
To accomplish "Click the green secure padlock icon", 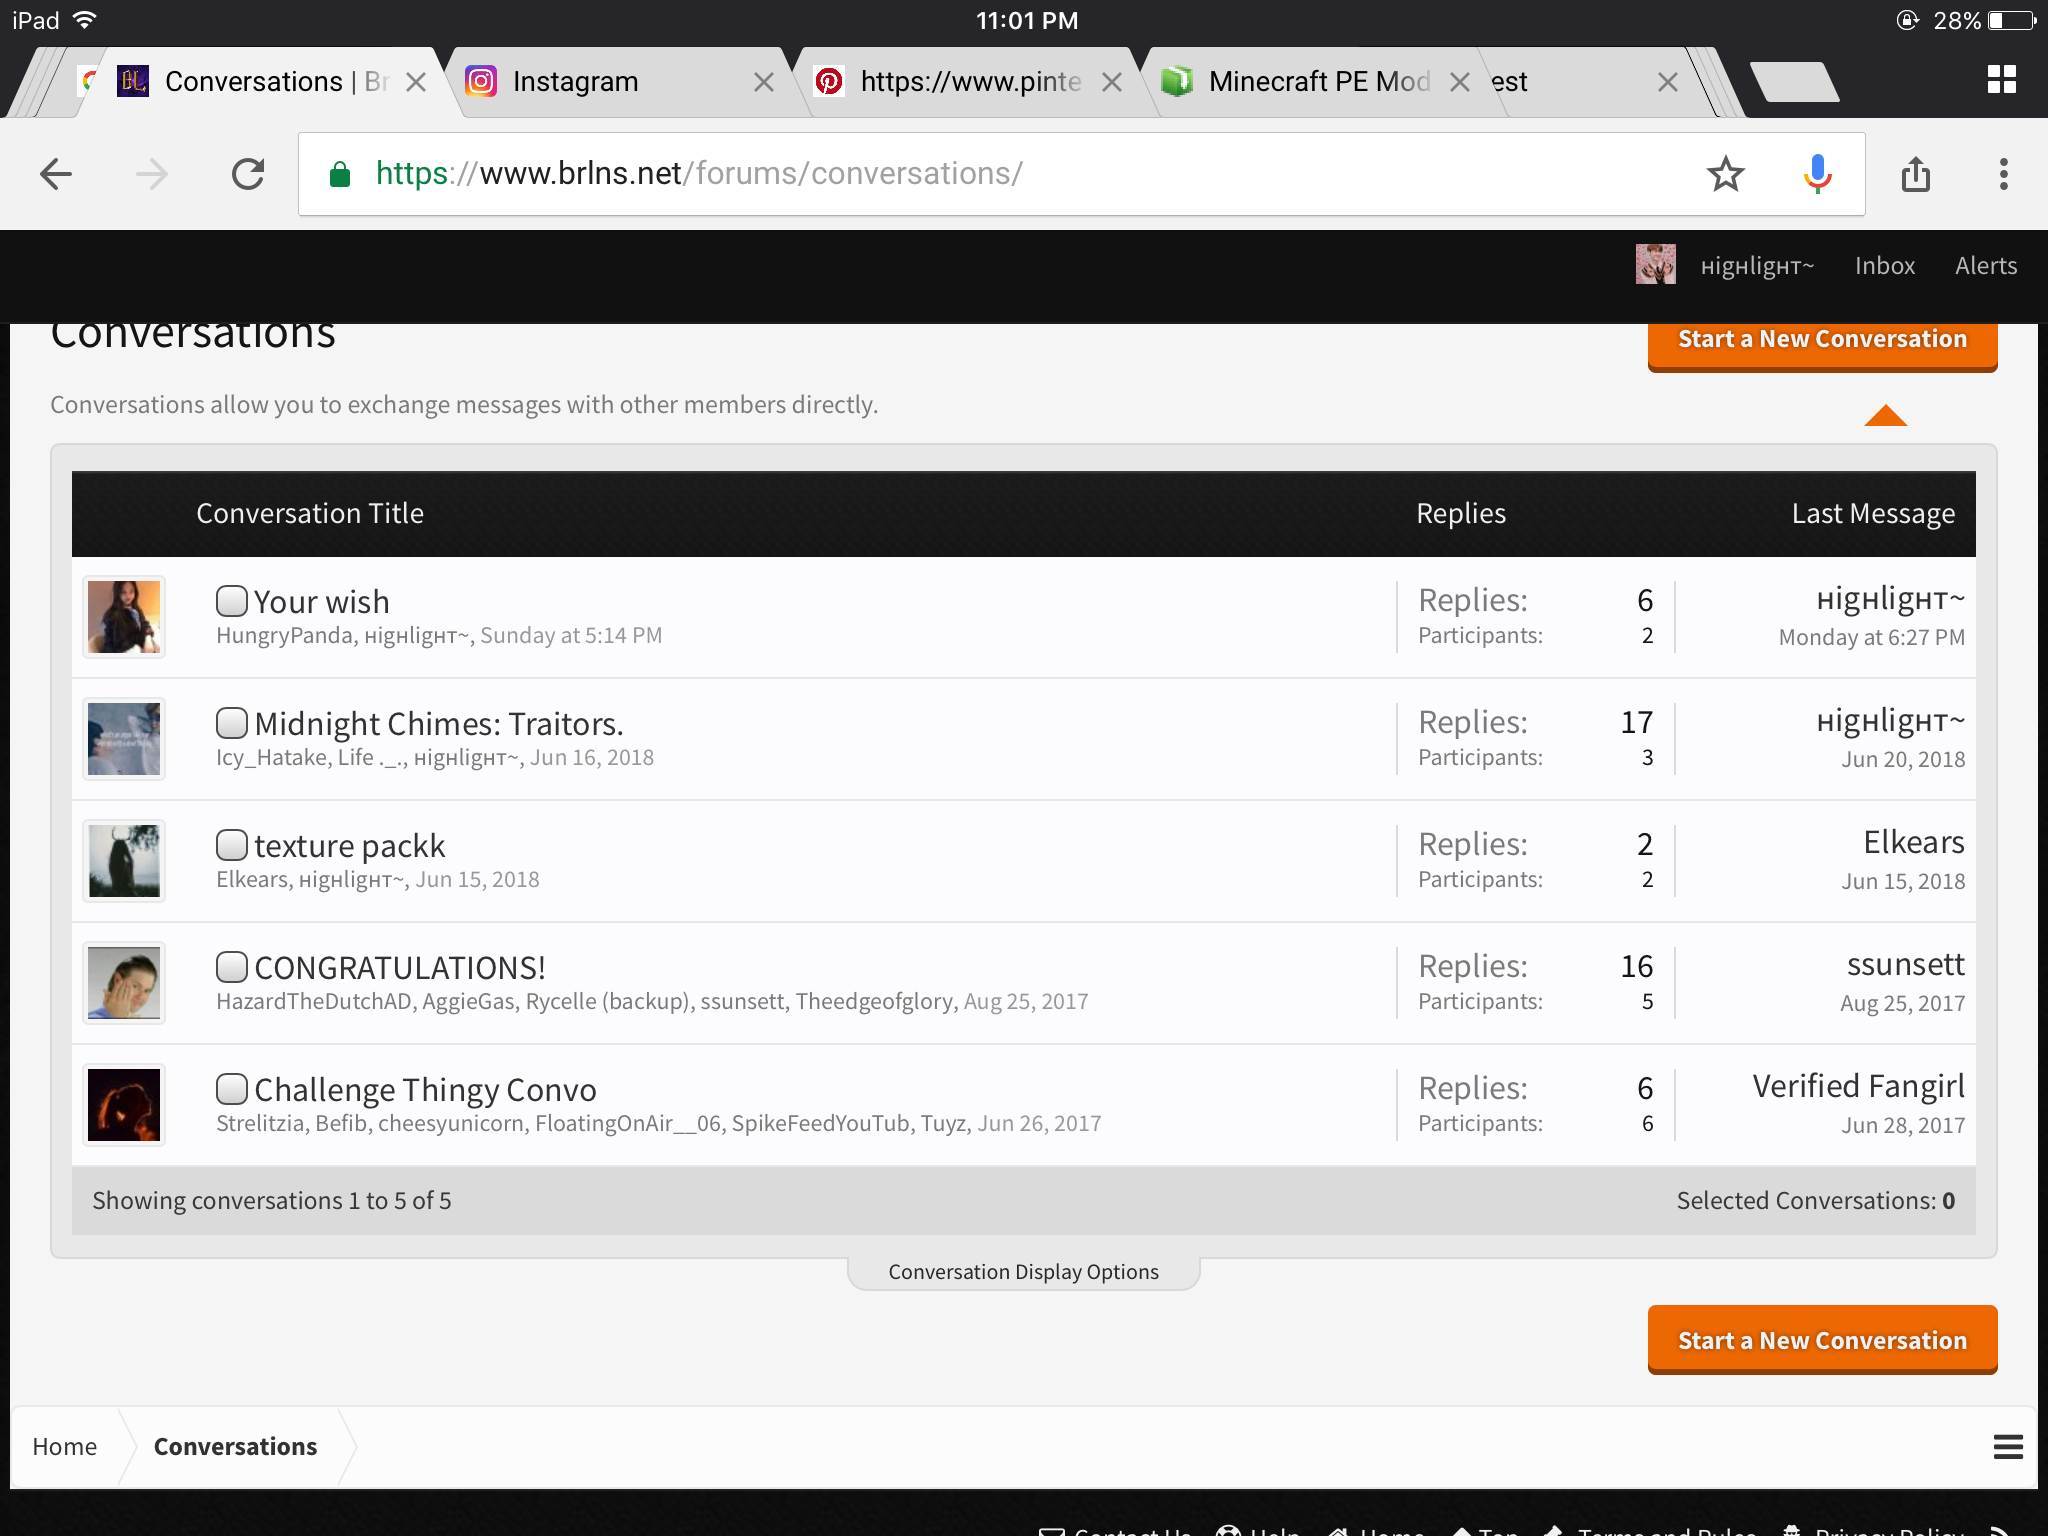I will pos(340,174).
